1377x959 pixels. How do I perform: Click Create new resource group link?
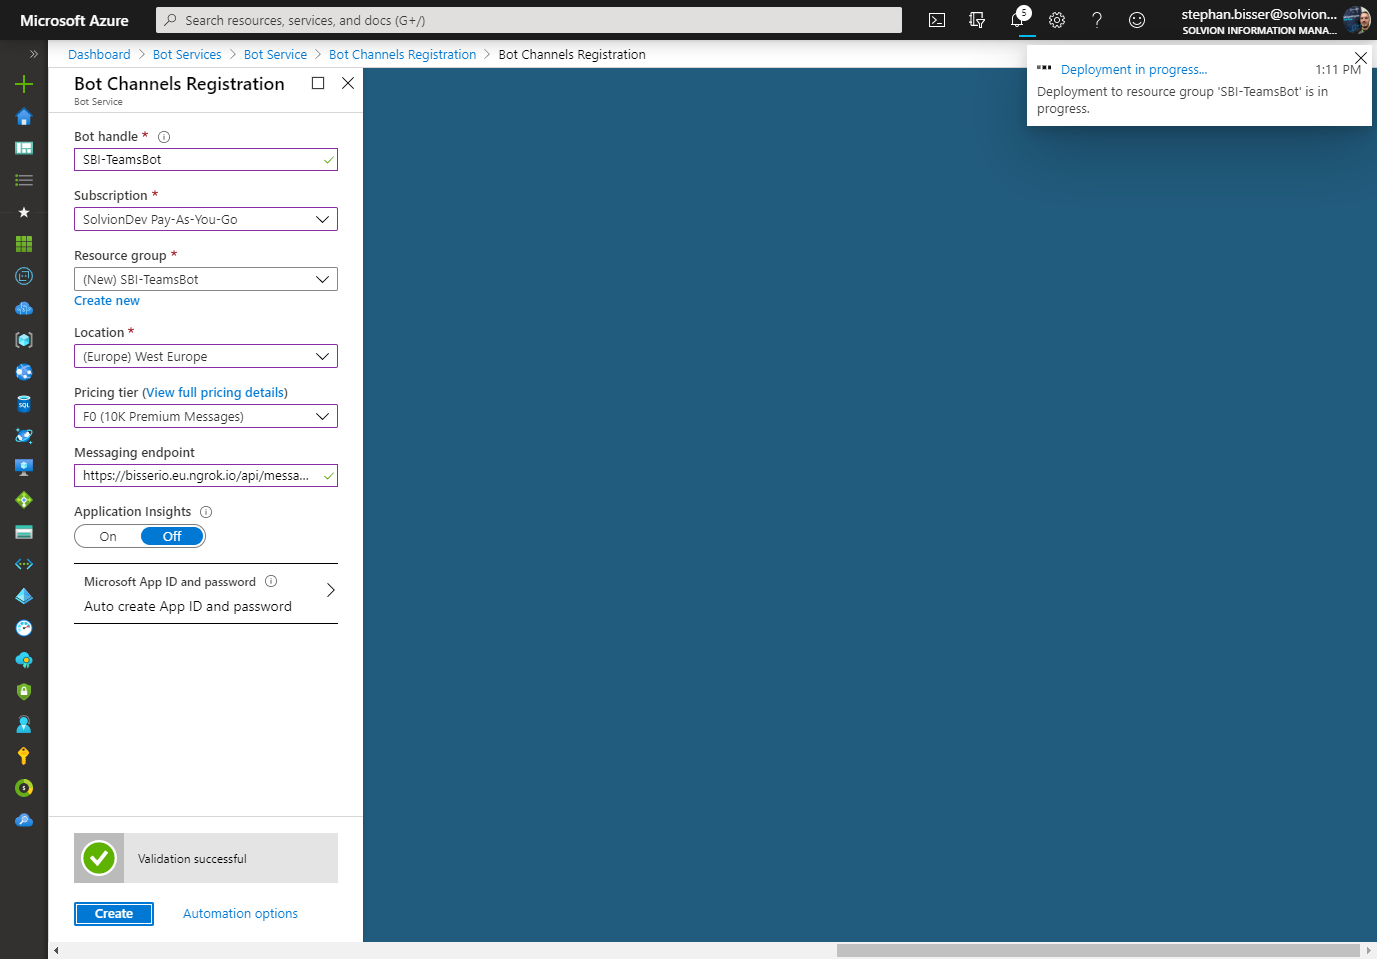tap(107, 301)
